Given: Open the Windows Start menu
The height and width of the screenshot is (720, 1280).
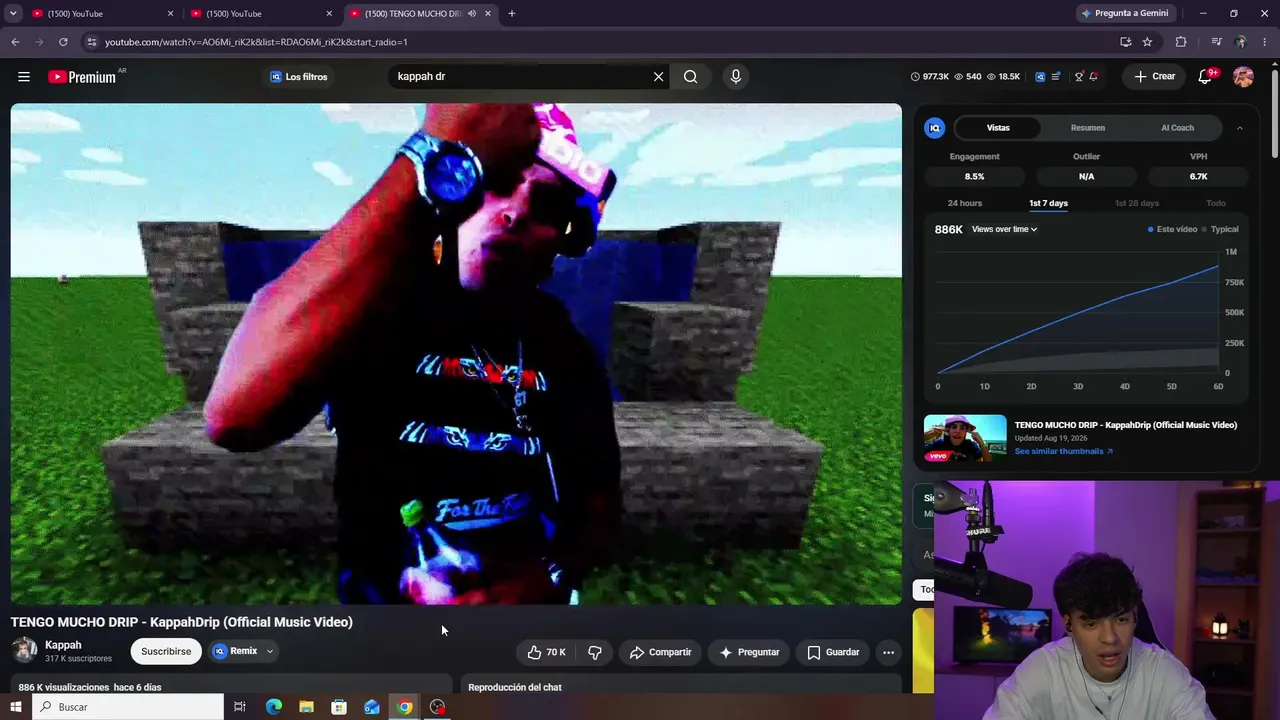Looking at the screenshot, I should pos(15,707).
